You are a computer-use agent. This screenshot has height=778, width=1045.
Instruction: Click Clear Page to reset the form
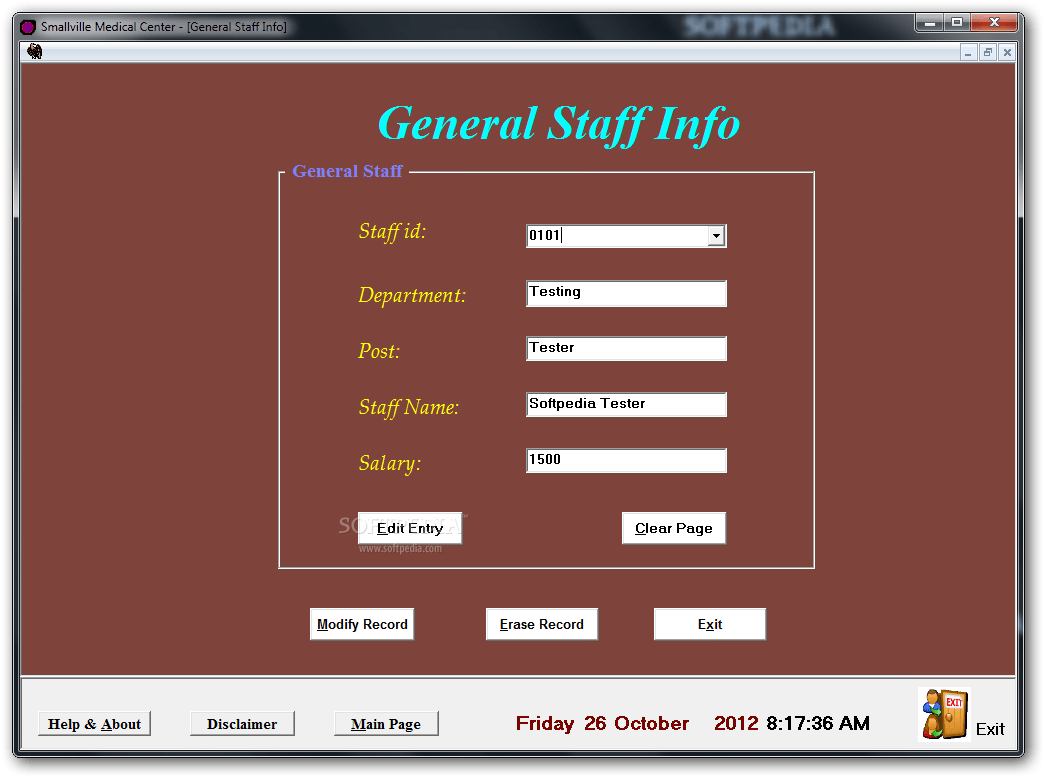tap(673, 528)
